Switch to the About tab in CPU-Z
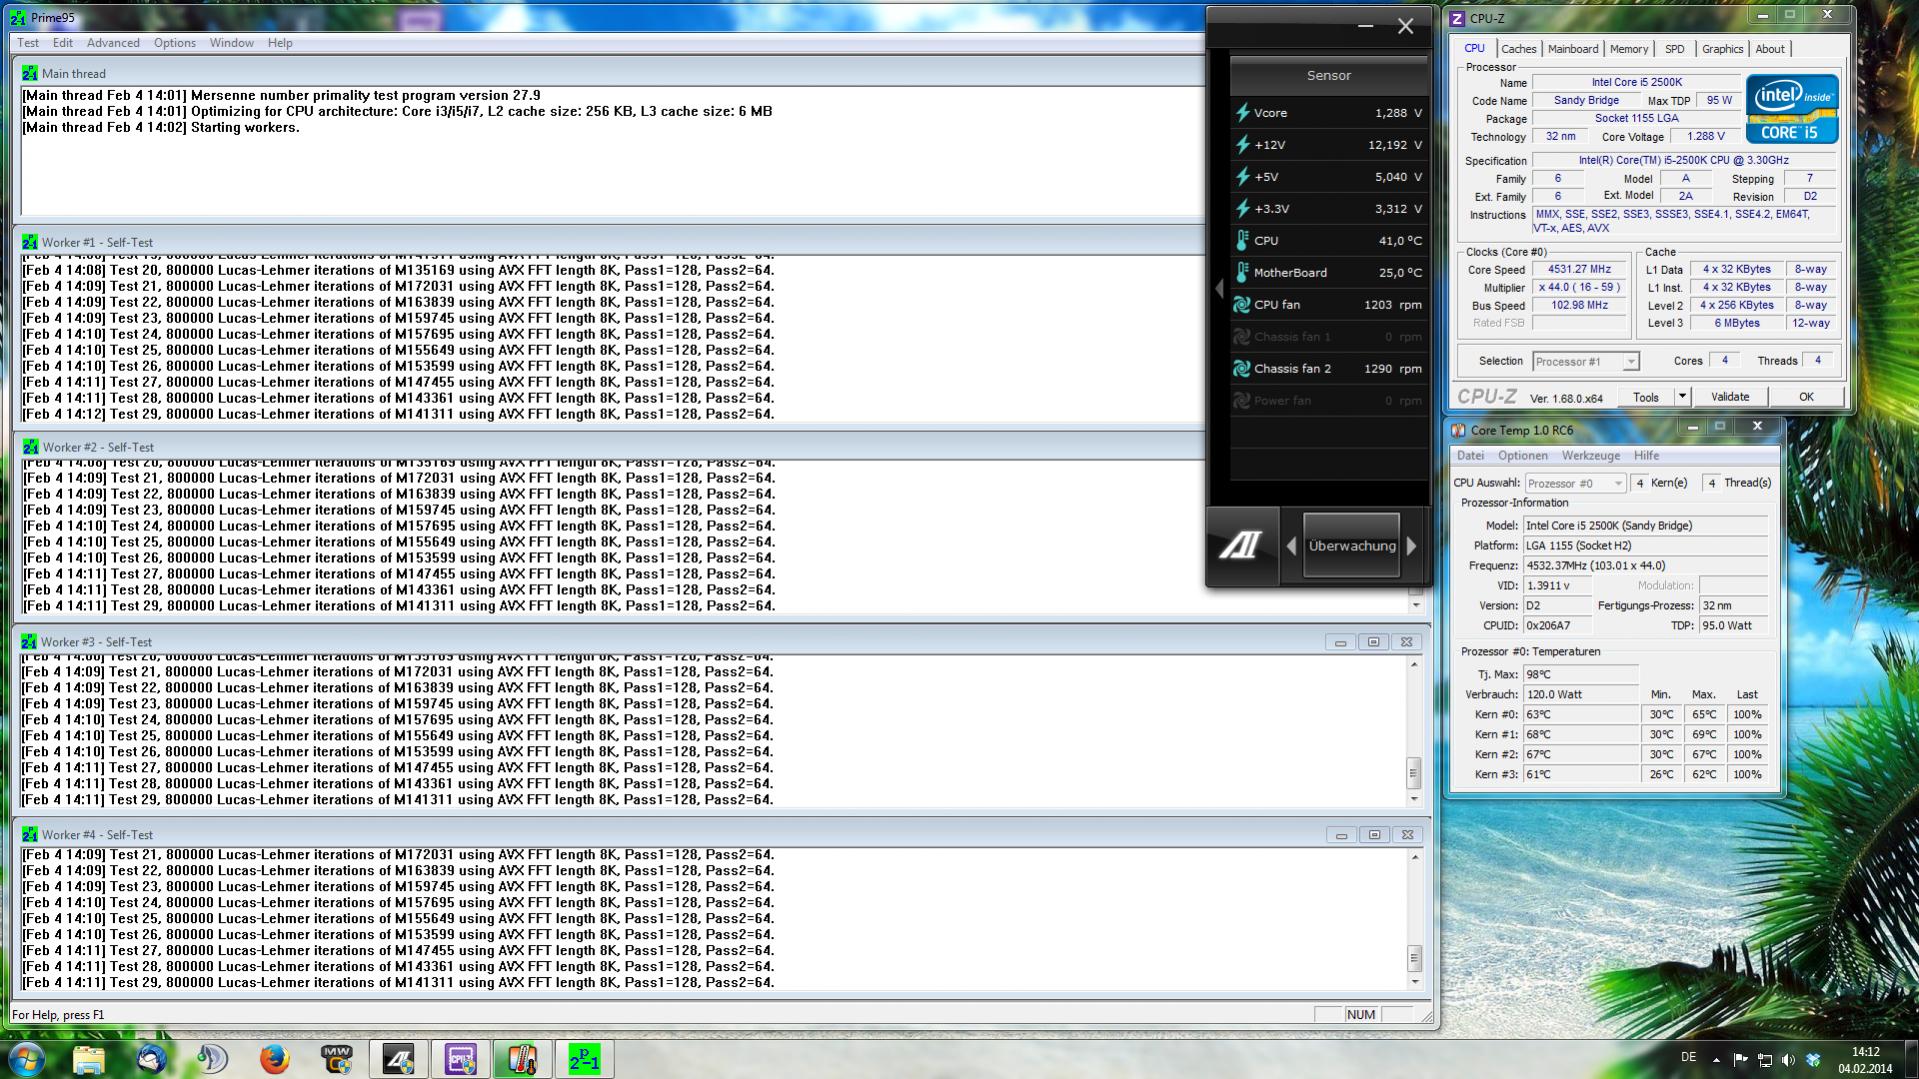This screenshot has height=1079, width=1919. [x=1770, y=49]
